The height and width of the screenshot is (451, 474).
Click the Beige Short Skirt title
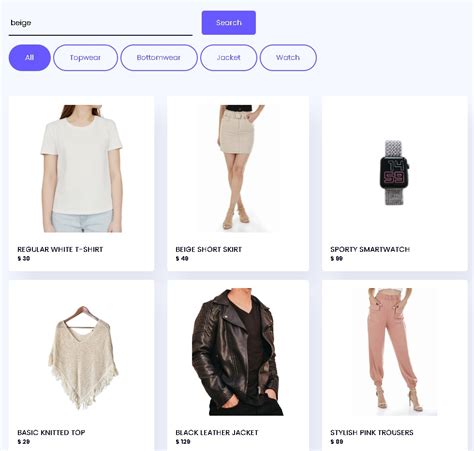click(x=209, y=249)
